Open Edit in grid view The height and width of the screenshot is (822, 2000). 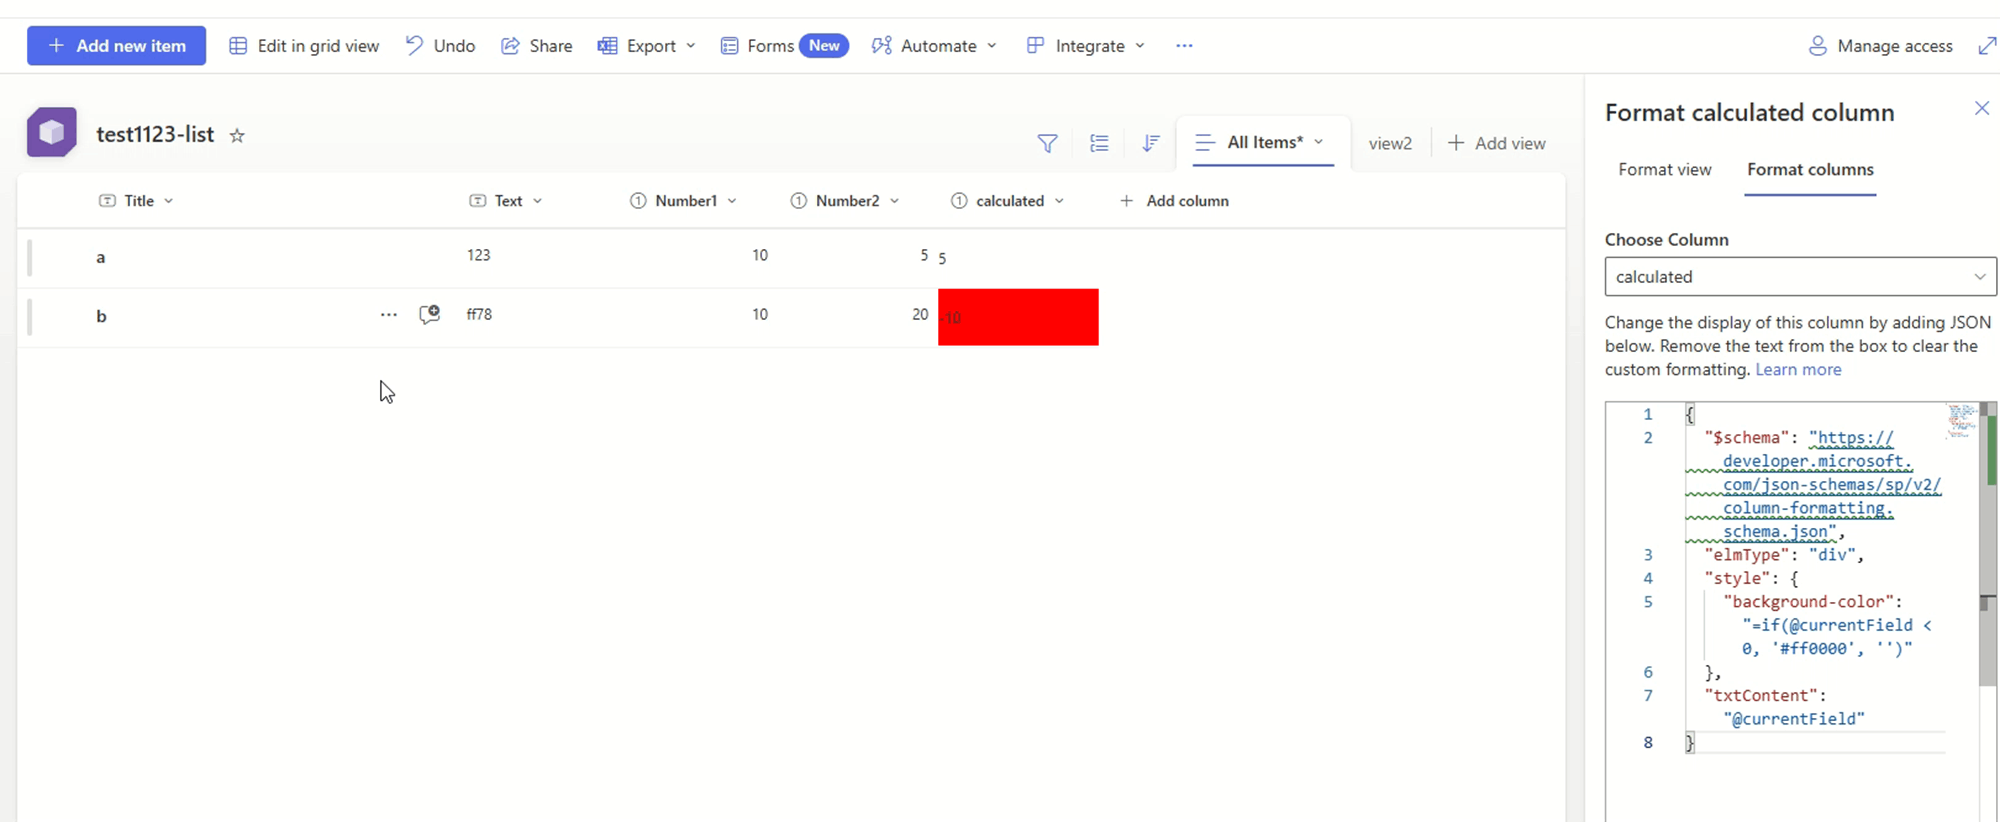[x=304, y=46]
